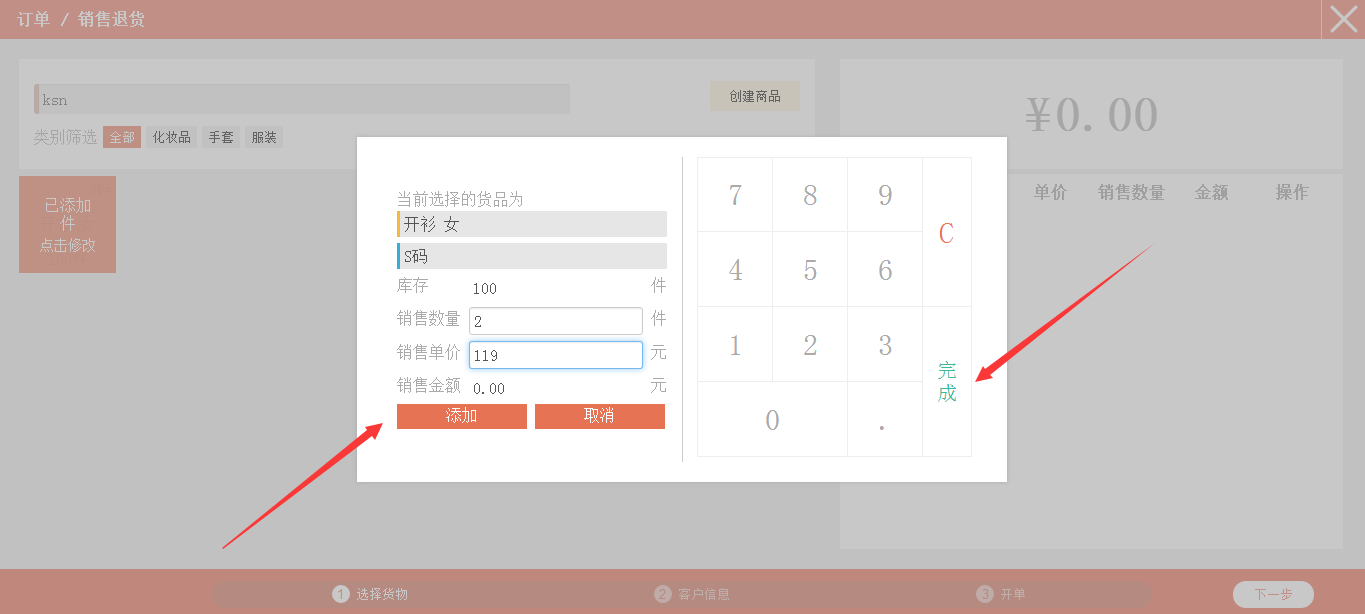Filter by 化妆品 category
The width and height of the screenshot is (1365, 614).
[172, 137]
